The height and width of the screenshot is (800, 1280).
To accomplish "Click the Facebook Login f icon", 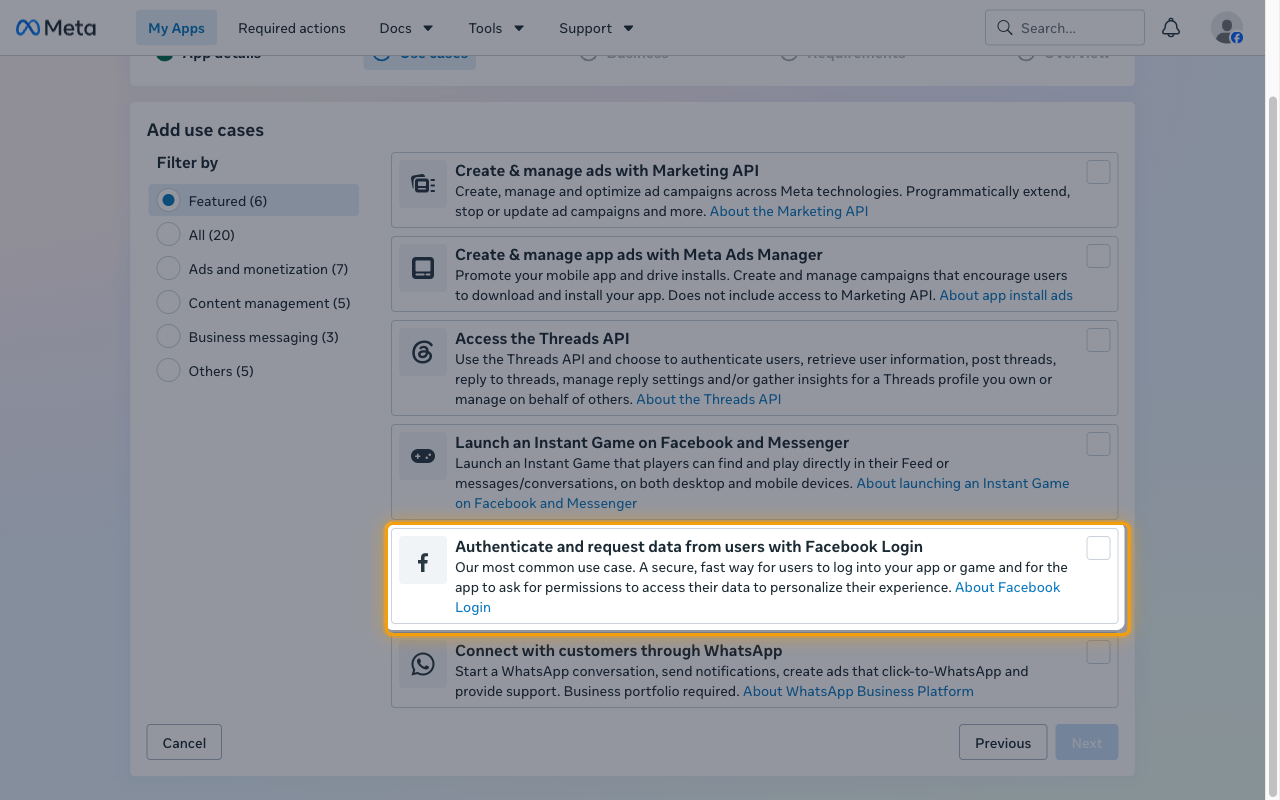I will coord(423,560).
